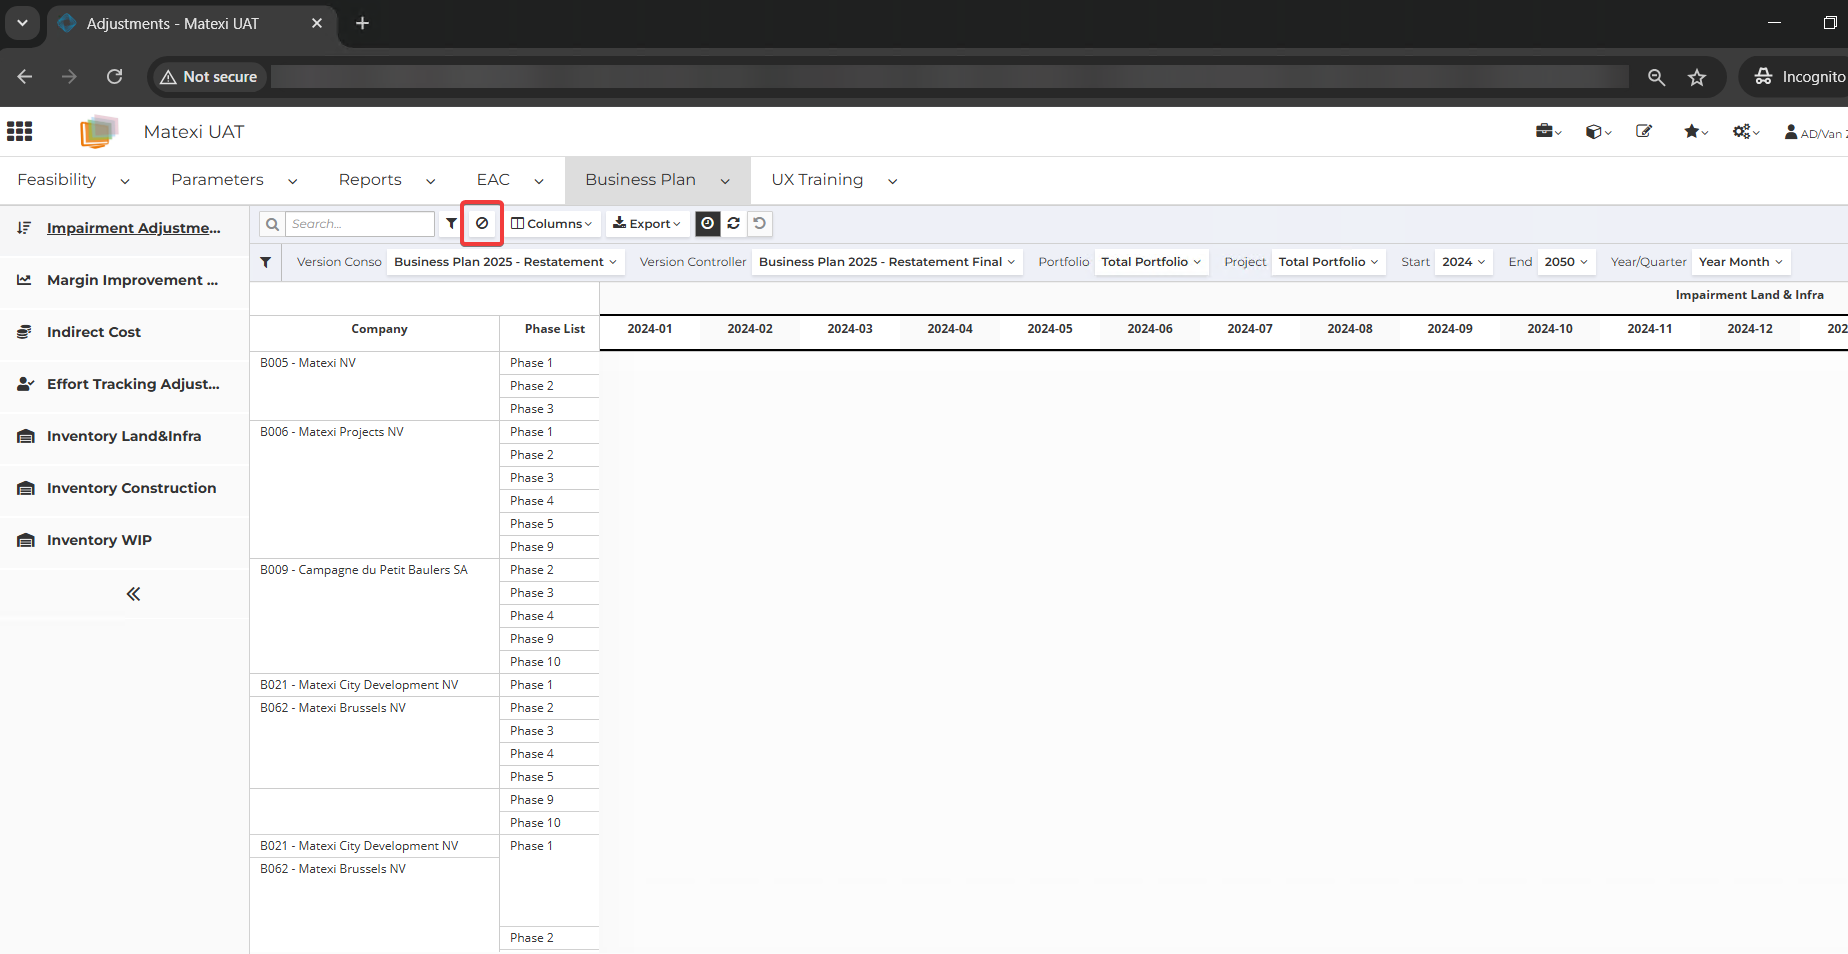Focus the grid Search field
The width and height of the screenshot is (1848, 954).
point(360,224)
